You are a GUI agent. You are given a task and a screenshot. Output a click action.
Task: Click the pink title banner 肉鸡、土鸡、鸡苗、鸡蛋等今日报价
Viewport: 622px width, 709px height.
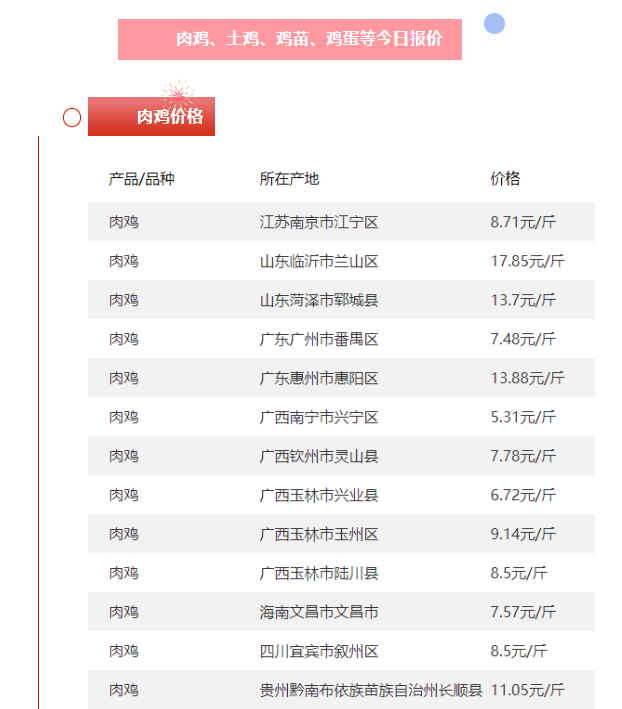[x=290, y=39]
